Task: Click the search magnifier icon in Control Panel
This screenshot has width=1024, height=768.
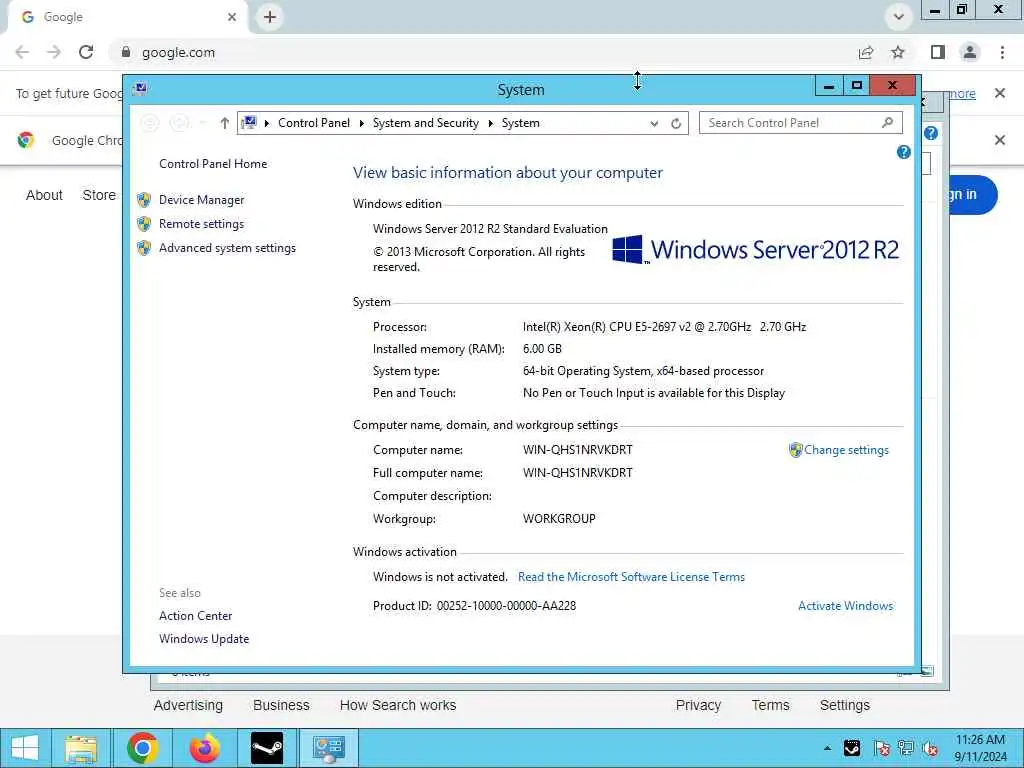Action: tap(887, 123)
